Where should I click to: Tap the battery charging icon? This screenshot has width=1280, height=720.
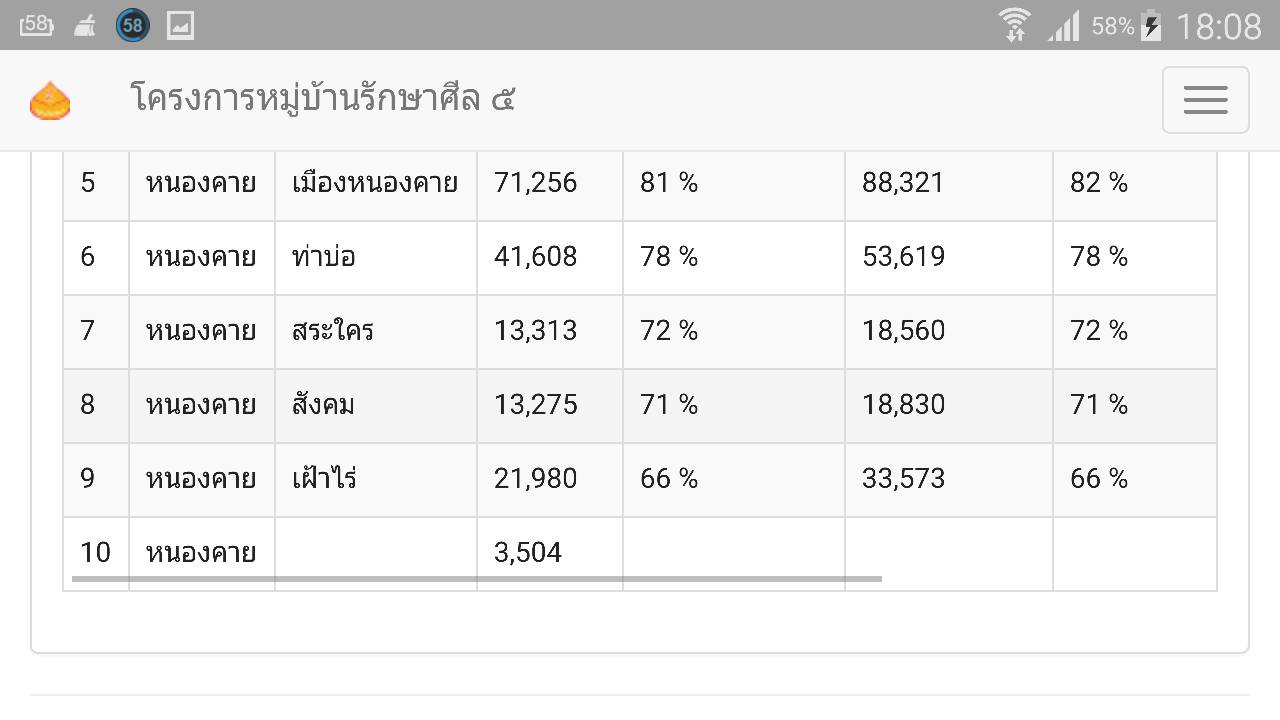click(x=1151, y=25)
